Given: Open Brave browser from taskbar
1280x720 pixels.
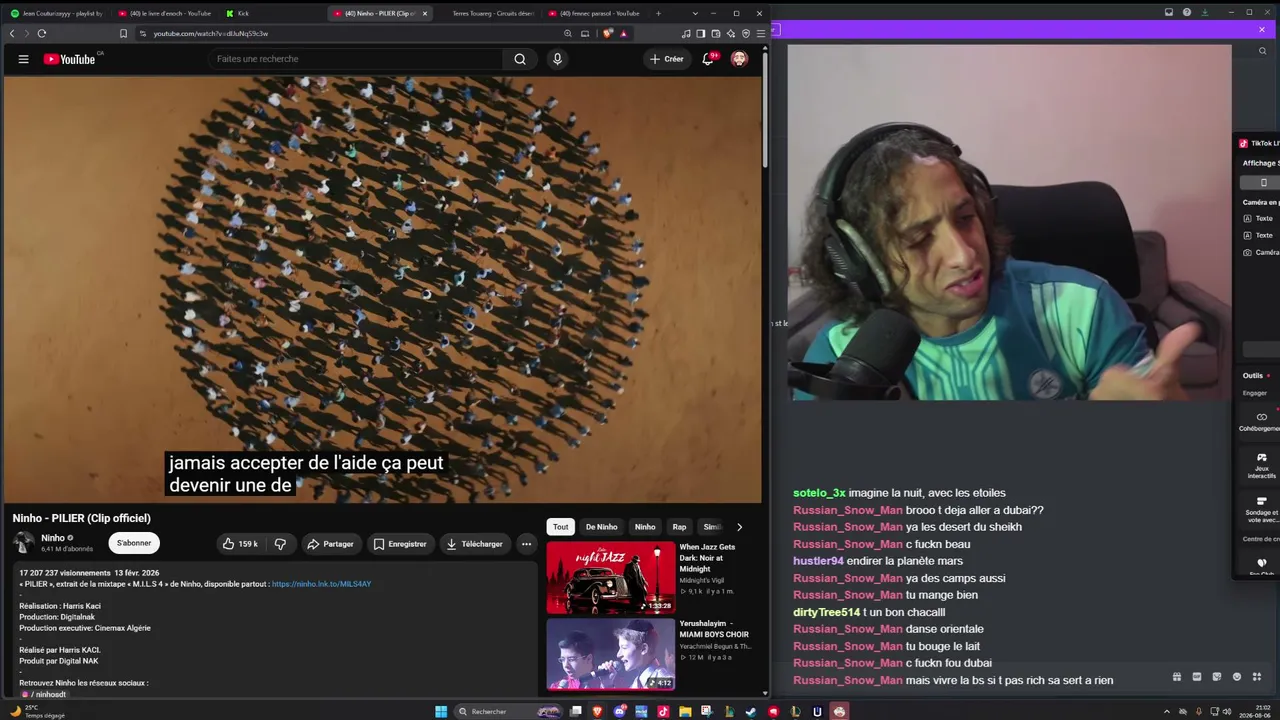Looking at the screenshot, I should point(599,712).
